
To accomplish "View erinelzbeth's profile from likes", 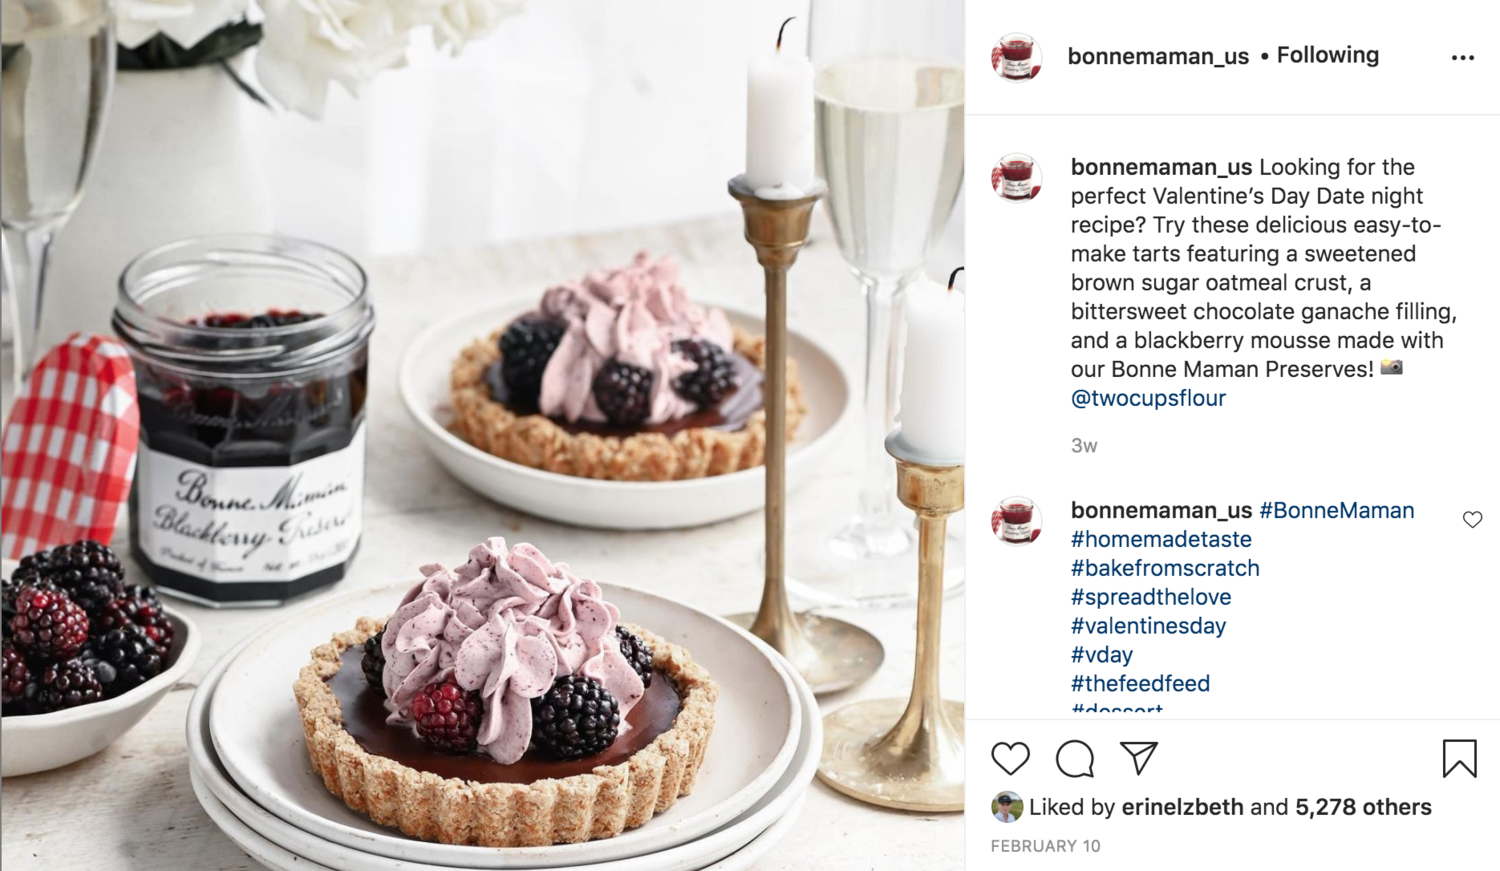I will coord(1182,807).
